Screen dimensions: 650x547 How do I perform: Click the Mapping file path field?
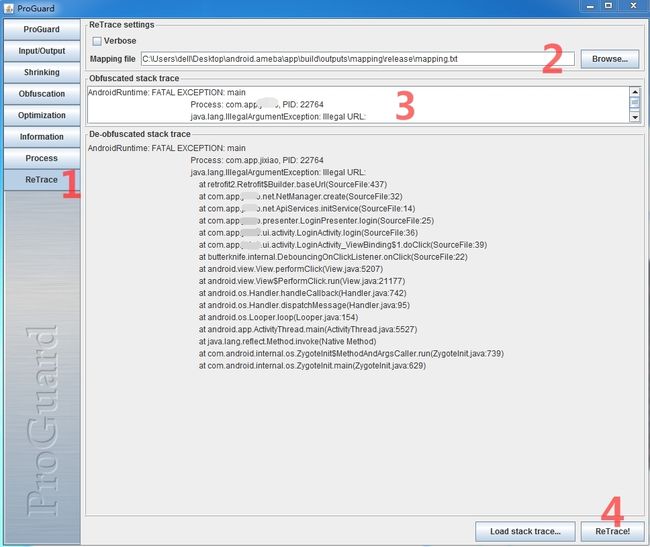tap(358, 59)
